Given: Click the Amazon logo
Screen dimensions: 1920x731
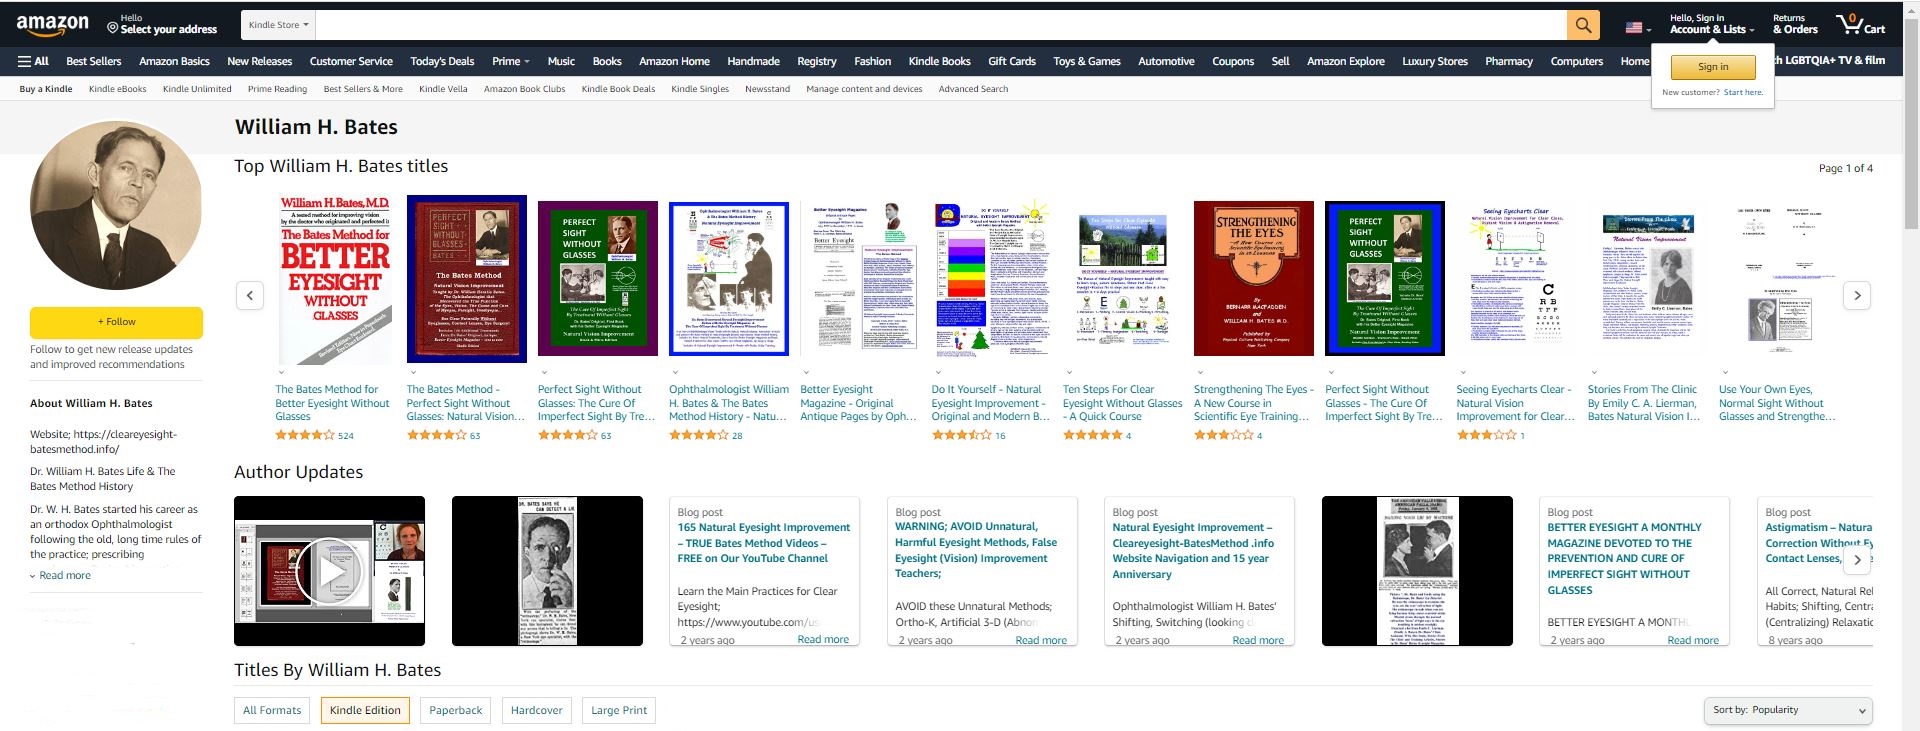Looking at the screenshot, I should tap(53, 25).
